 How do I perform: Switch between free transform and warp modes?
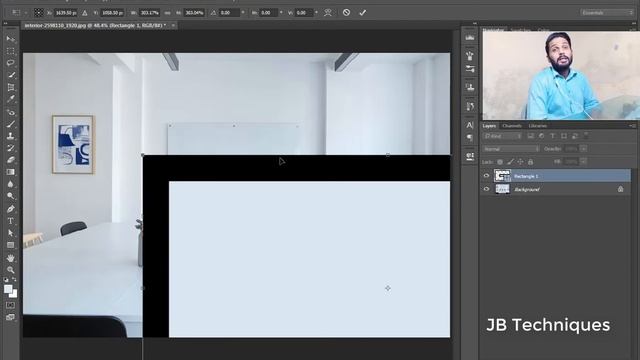click(328, 13)
